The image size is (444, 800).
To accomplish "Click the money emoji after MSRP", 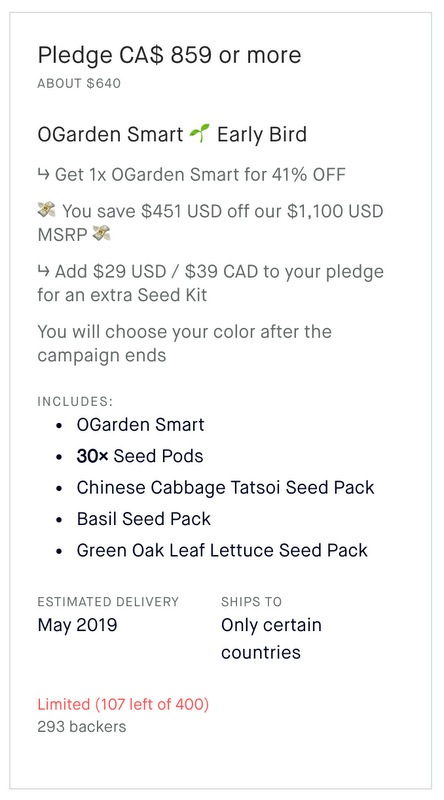I will (x=102, y=234).
